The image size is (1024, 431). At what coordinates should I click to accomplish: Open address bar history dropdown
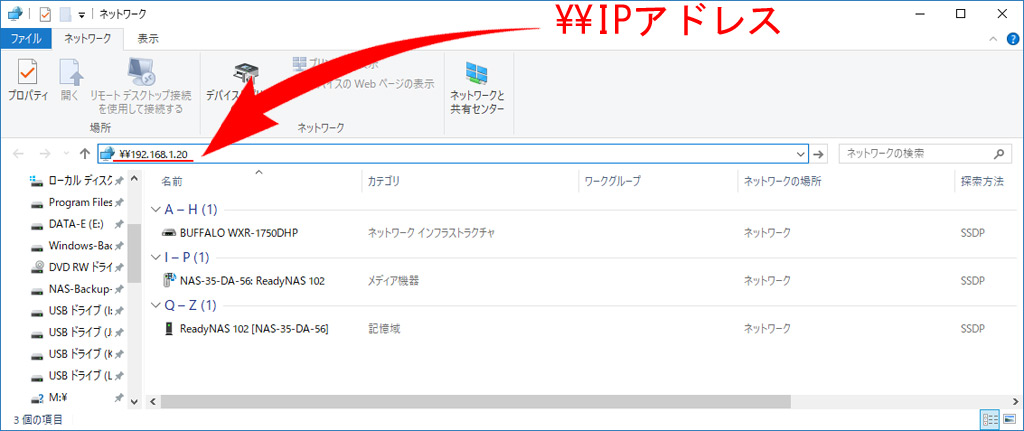click(x=801, y=154)
